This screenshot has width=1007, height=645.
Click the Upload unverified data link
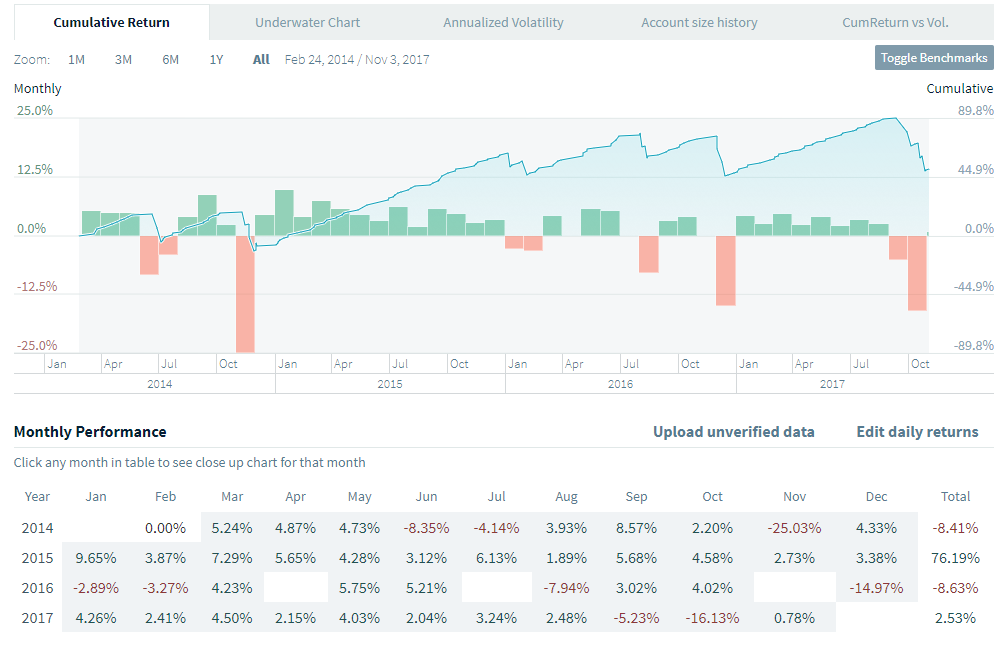coord(733,432)
